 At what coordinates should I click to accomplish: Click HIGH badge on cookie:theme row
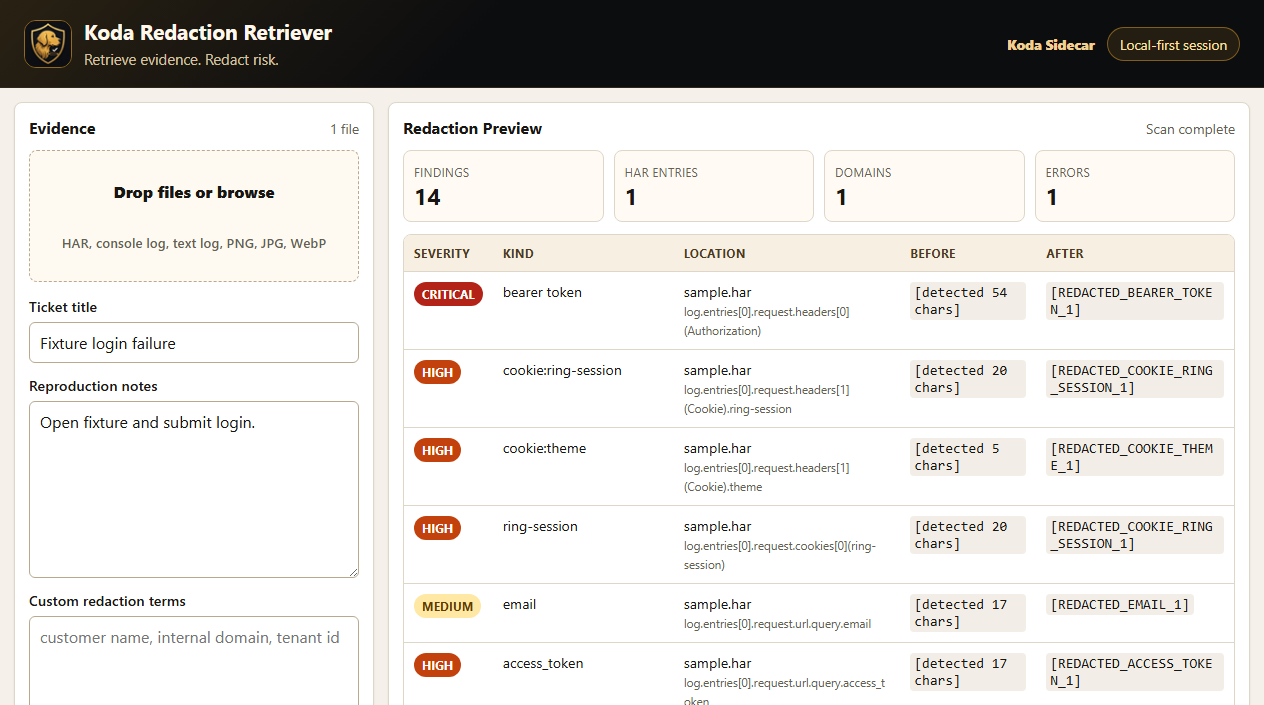click(x=437, y=450)
